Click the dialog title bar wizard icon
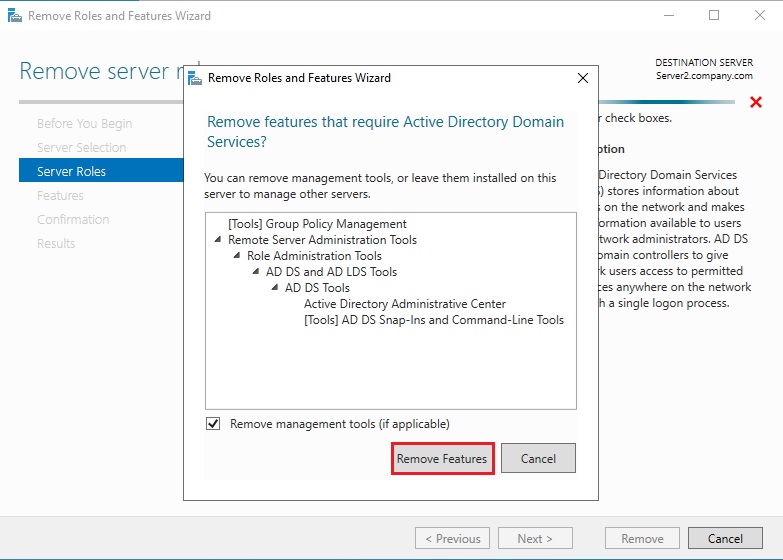 tap(194, 78)
